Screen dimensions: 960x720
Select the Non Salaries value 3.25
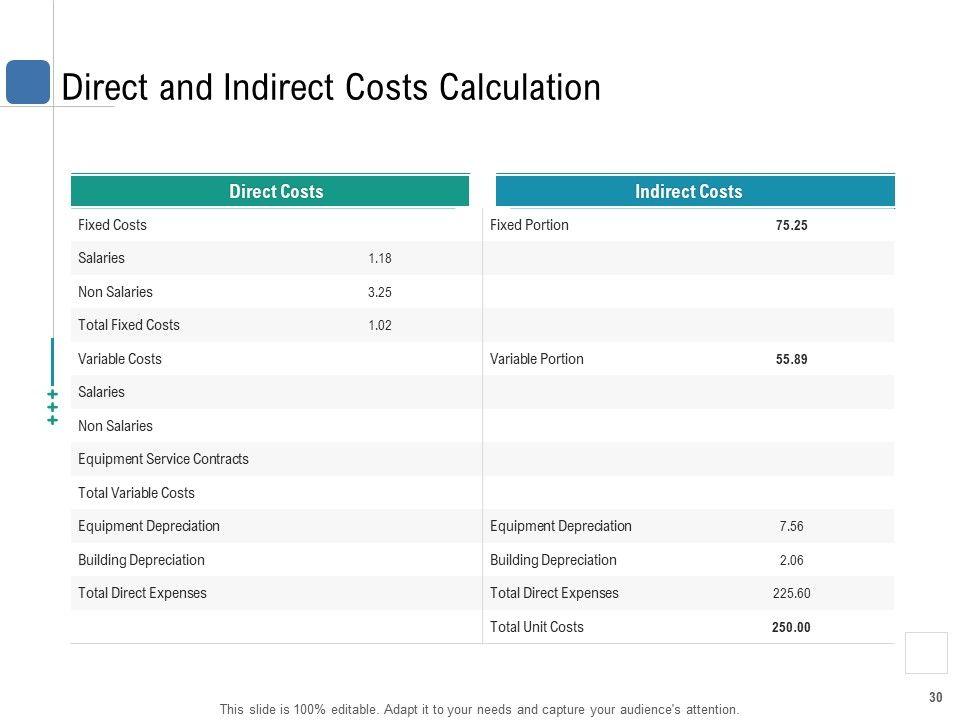tap(380, 293)
